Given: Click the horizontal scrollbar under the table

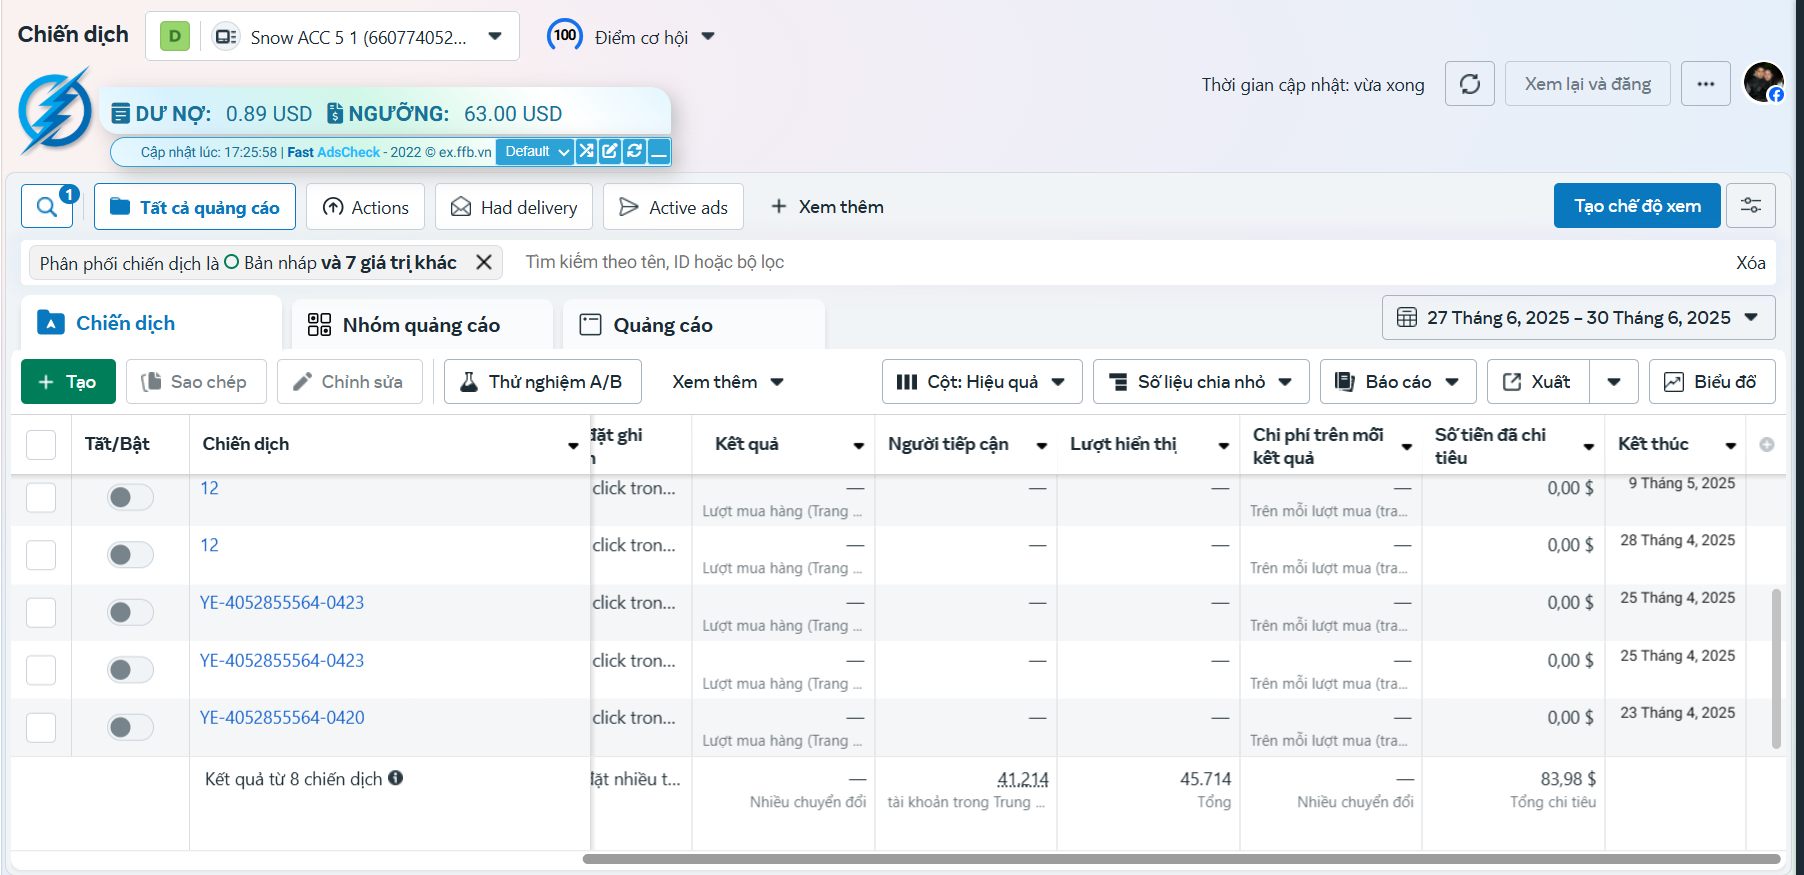Looking at the screenshot, I should click(1181, 859).
